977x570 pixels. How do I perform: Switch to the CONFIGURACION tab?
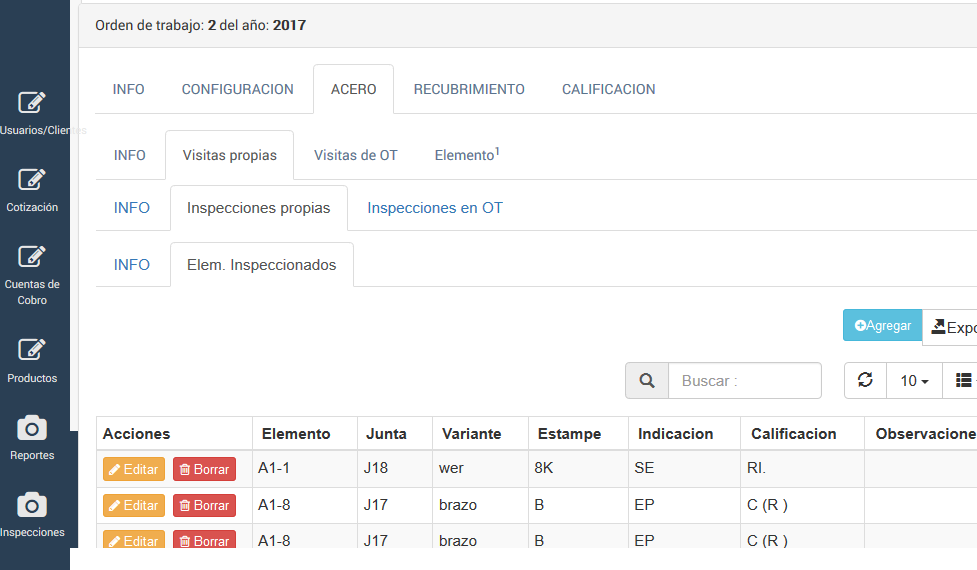pyautogui.click(x=238, y=89)
